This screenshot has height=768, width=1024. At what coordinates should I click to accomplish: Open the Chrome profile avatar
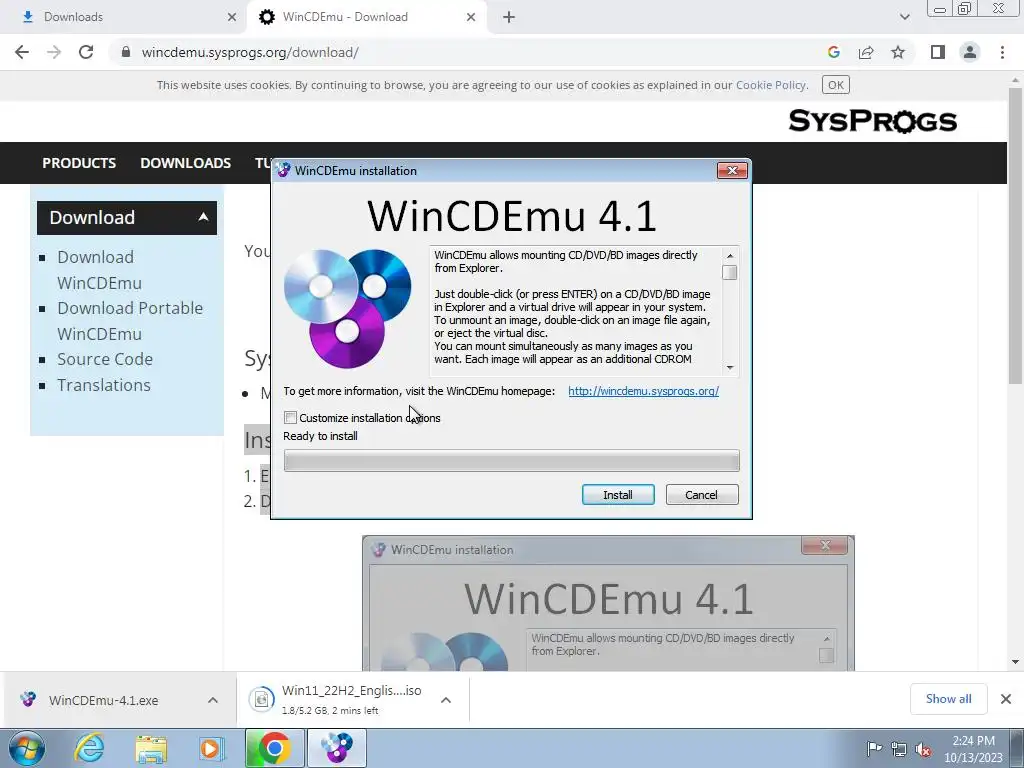click(970, 52)
